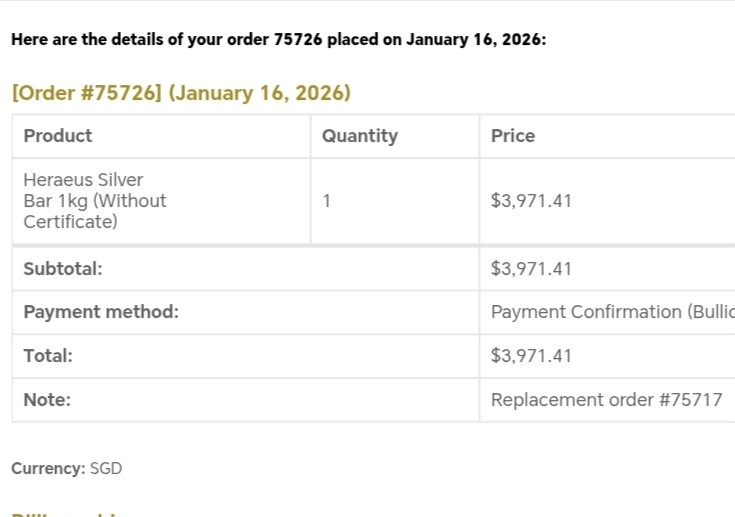Open the gold [Order #75726] heading link

[86, 94]
